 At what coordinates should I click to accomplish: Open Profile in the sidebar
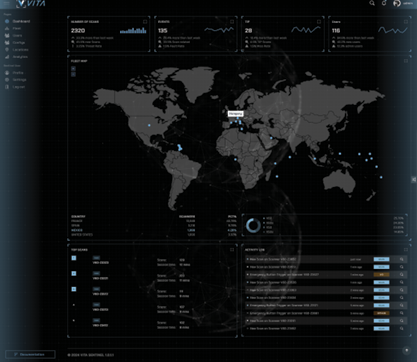pyautogui.click(x=14, y=73)
